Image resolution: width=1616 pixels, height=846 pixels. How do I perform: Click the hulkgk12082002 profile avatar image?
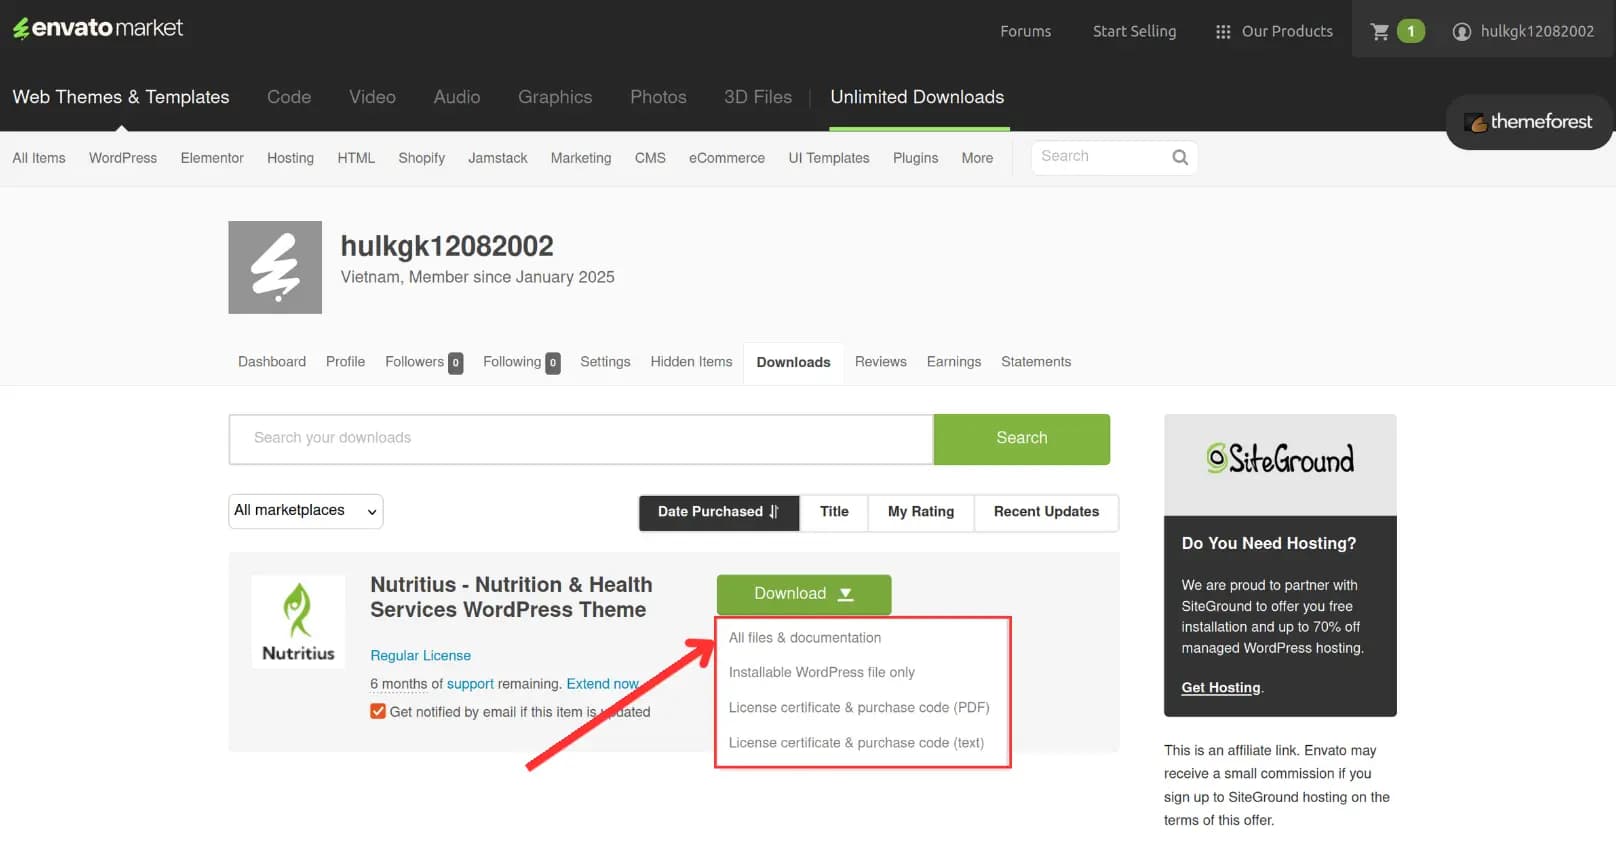[x=275, y=267]
